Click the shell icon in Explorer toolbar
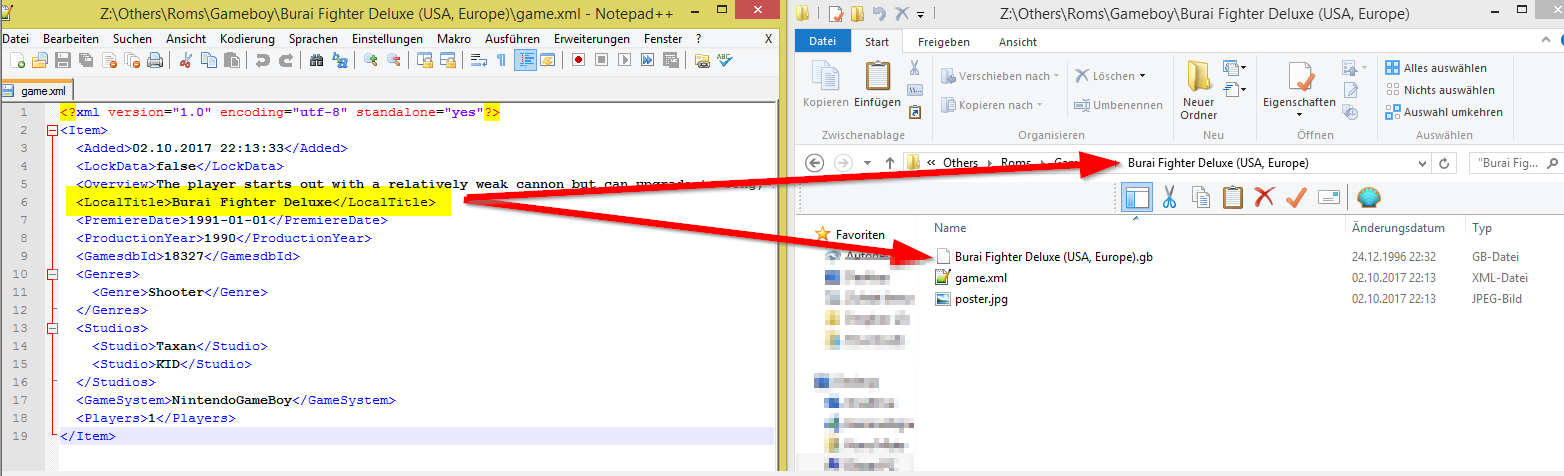This screenshot has width=1564, height=476. tap(1368, 197)
